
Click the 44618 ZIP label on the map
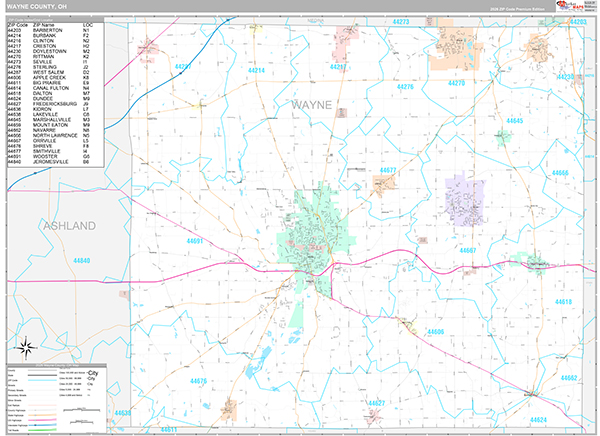point(563,302)
